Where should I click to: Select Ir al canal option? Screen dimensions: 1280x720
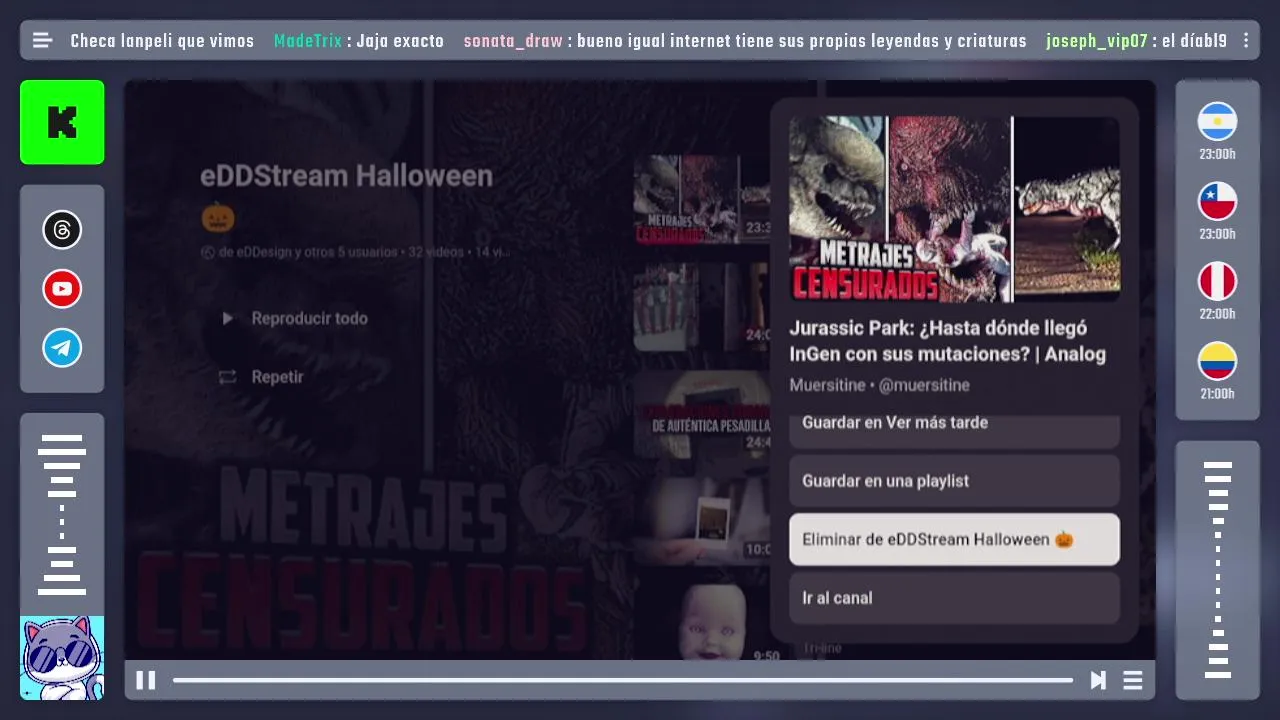click(954, 598)
